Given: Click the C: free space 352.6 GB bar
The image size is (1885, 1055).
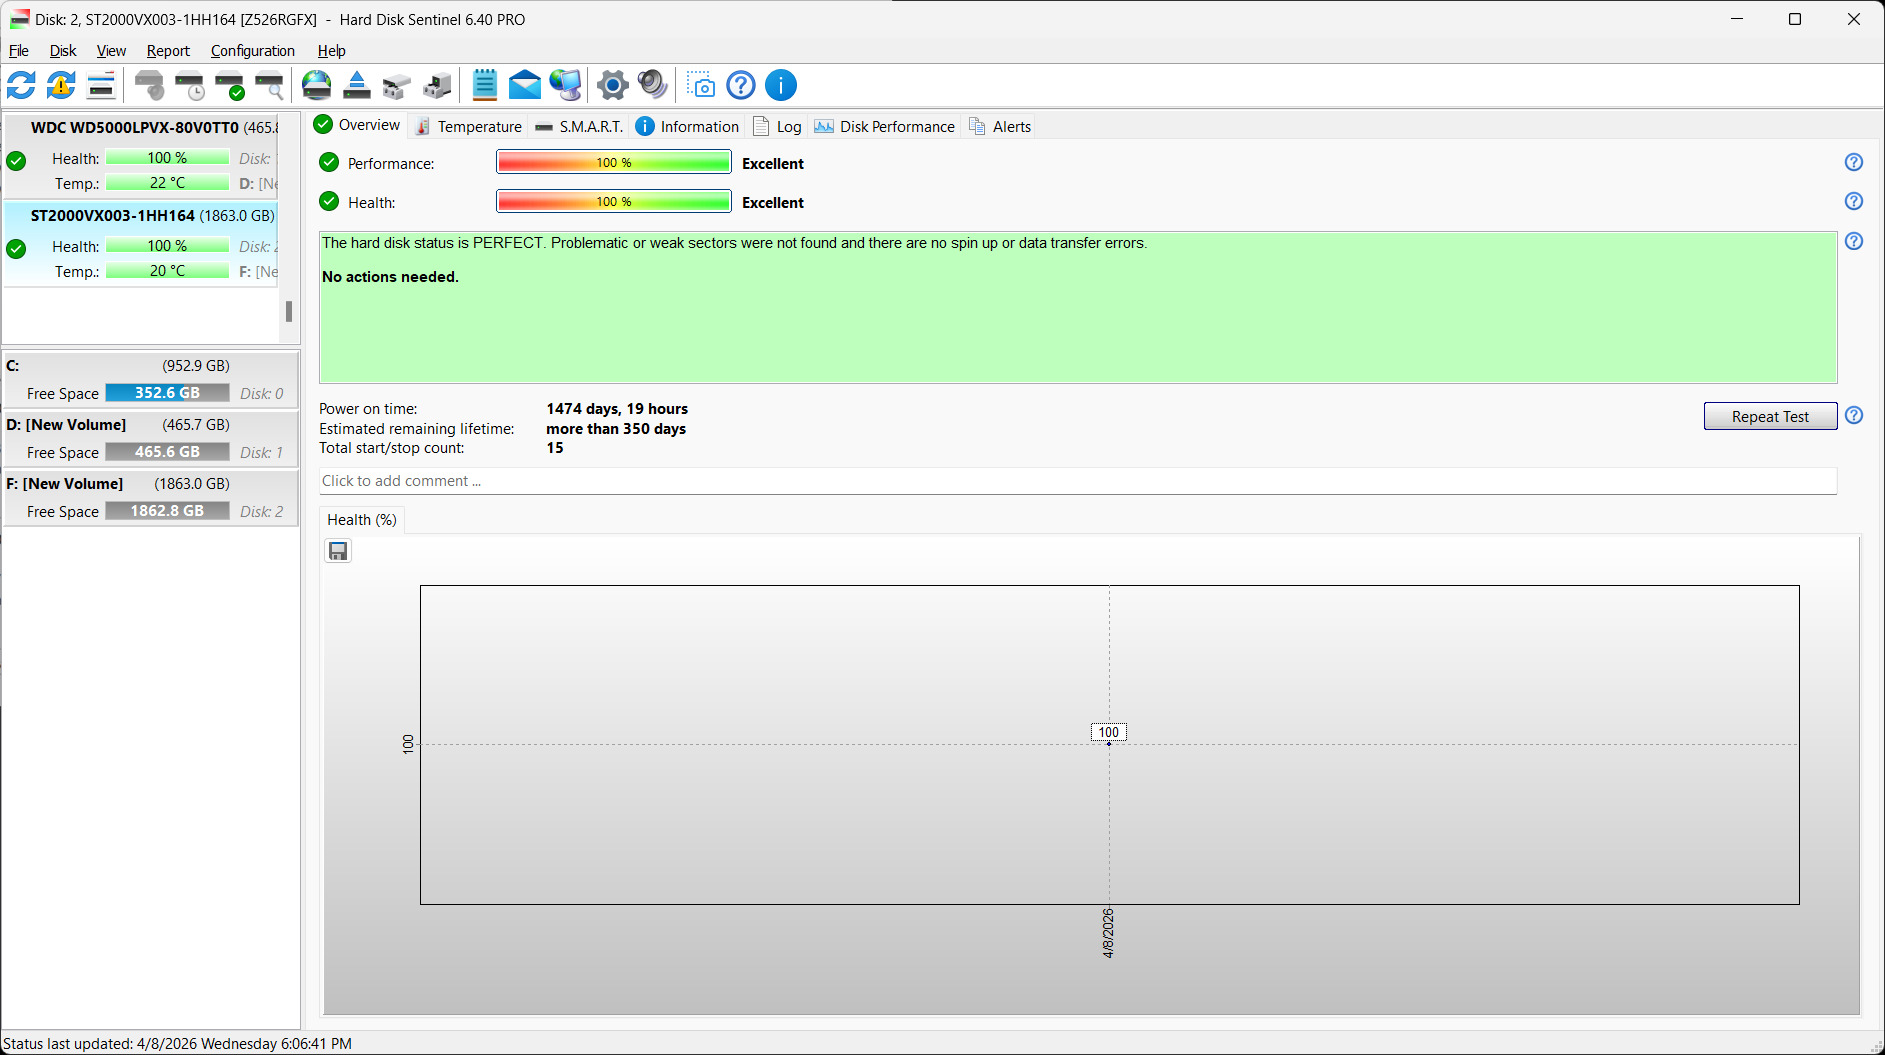Looking at the screenshot, I should [167, 393].
